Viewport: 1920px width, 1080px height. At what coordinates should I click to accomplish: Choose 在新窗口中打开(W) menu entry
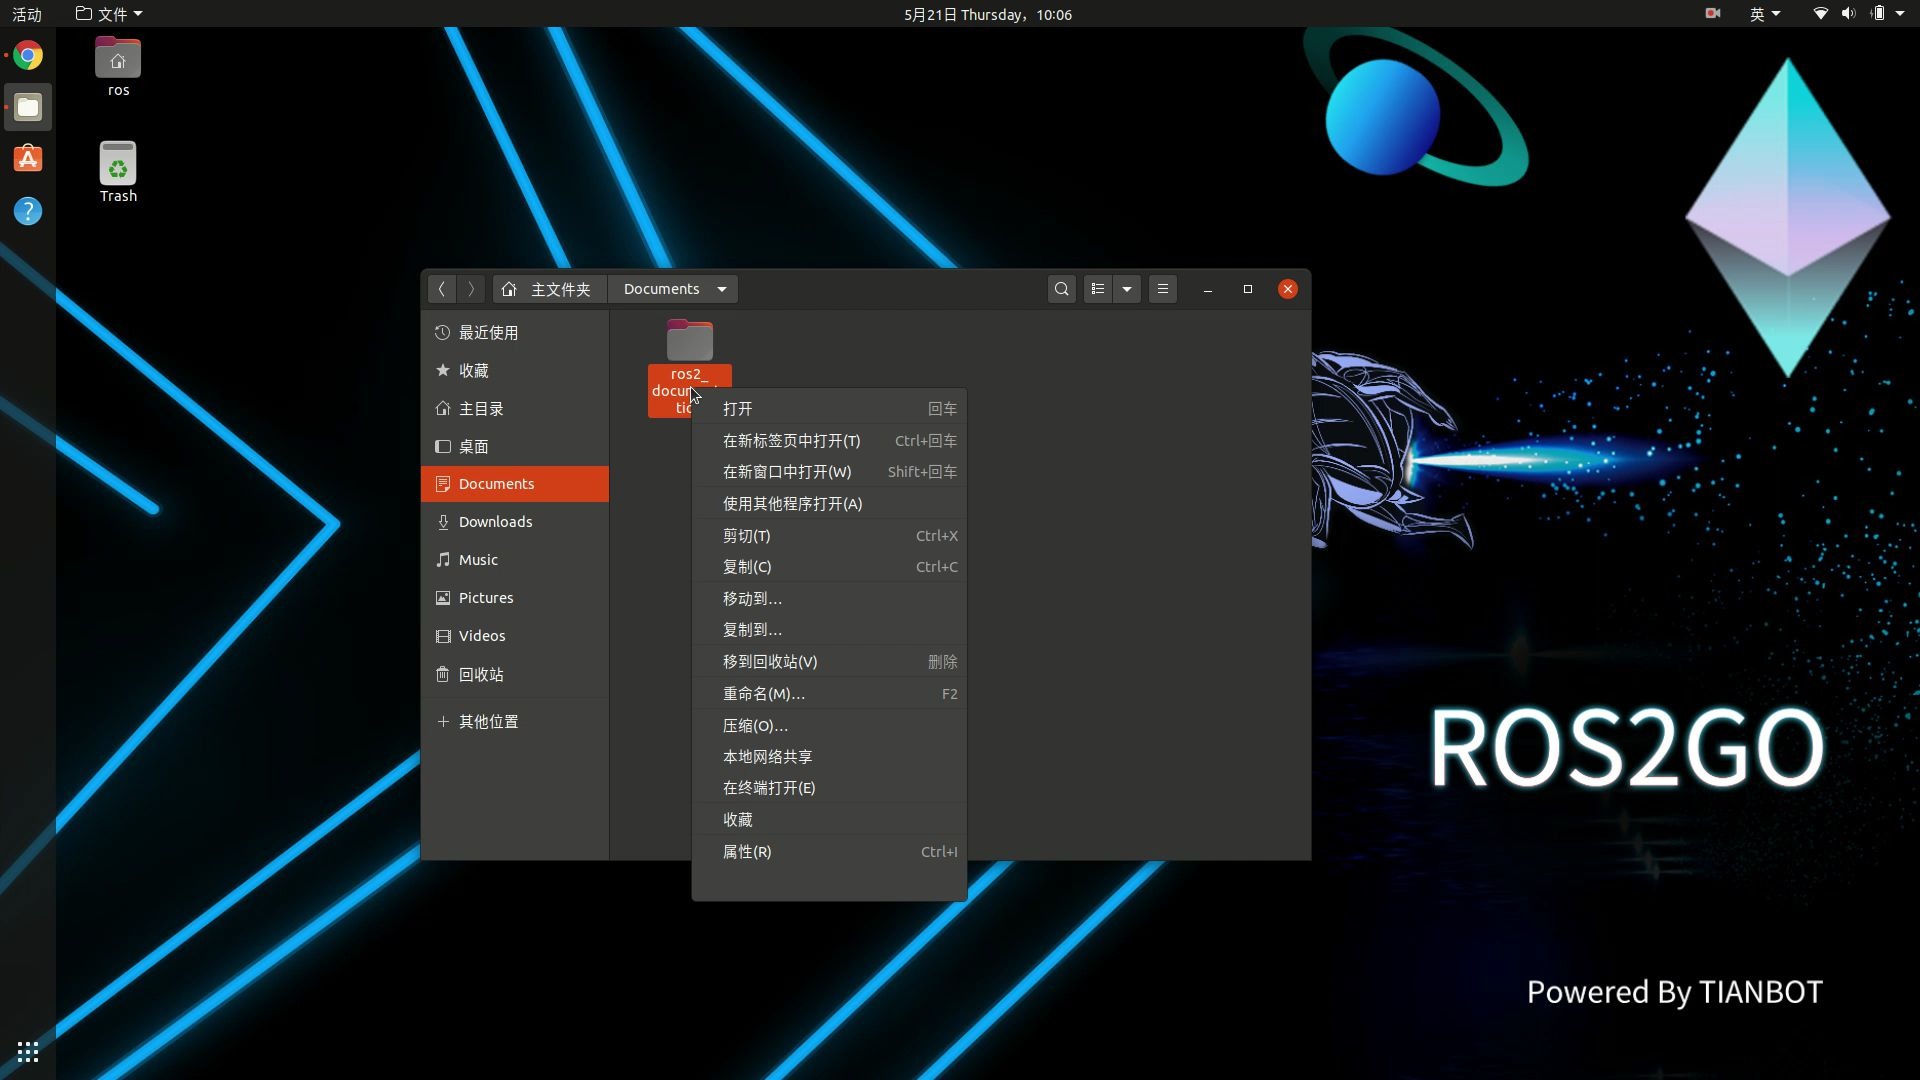click(829, 472)
